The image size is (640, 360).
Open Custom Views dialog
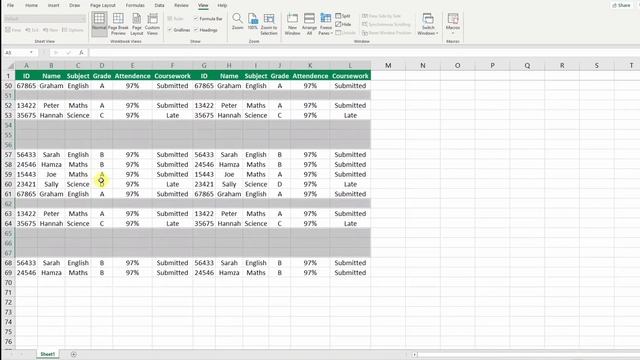(152, 24)
